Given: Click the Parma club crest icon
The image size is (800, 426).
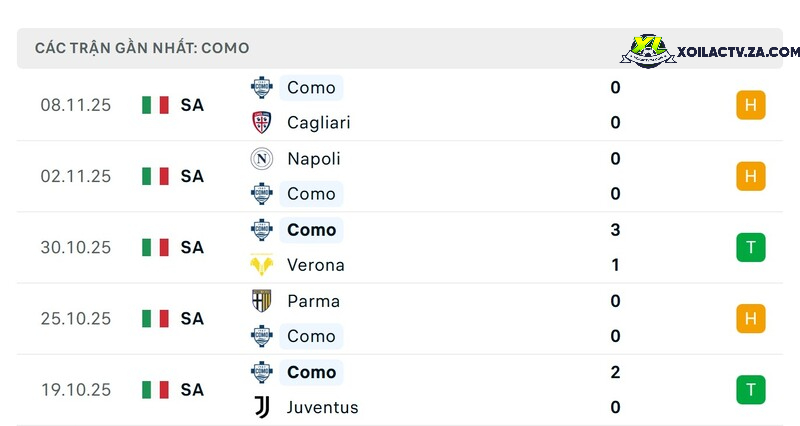Looking at the screenshot, I should pyautogui.click(x=262, y=301).
